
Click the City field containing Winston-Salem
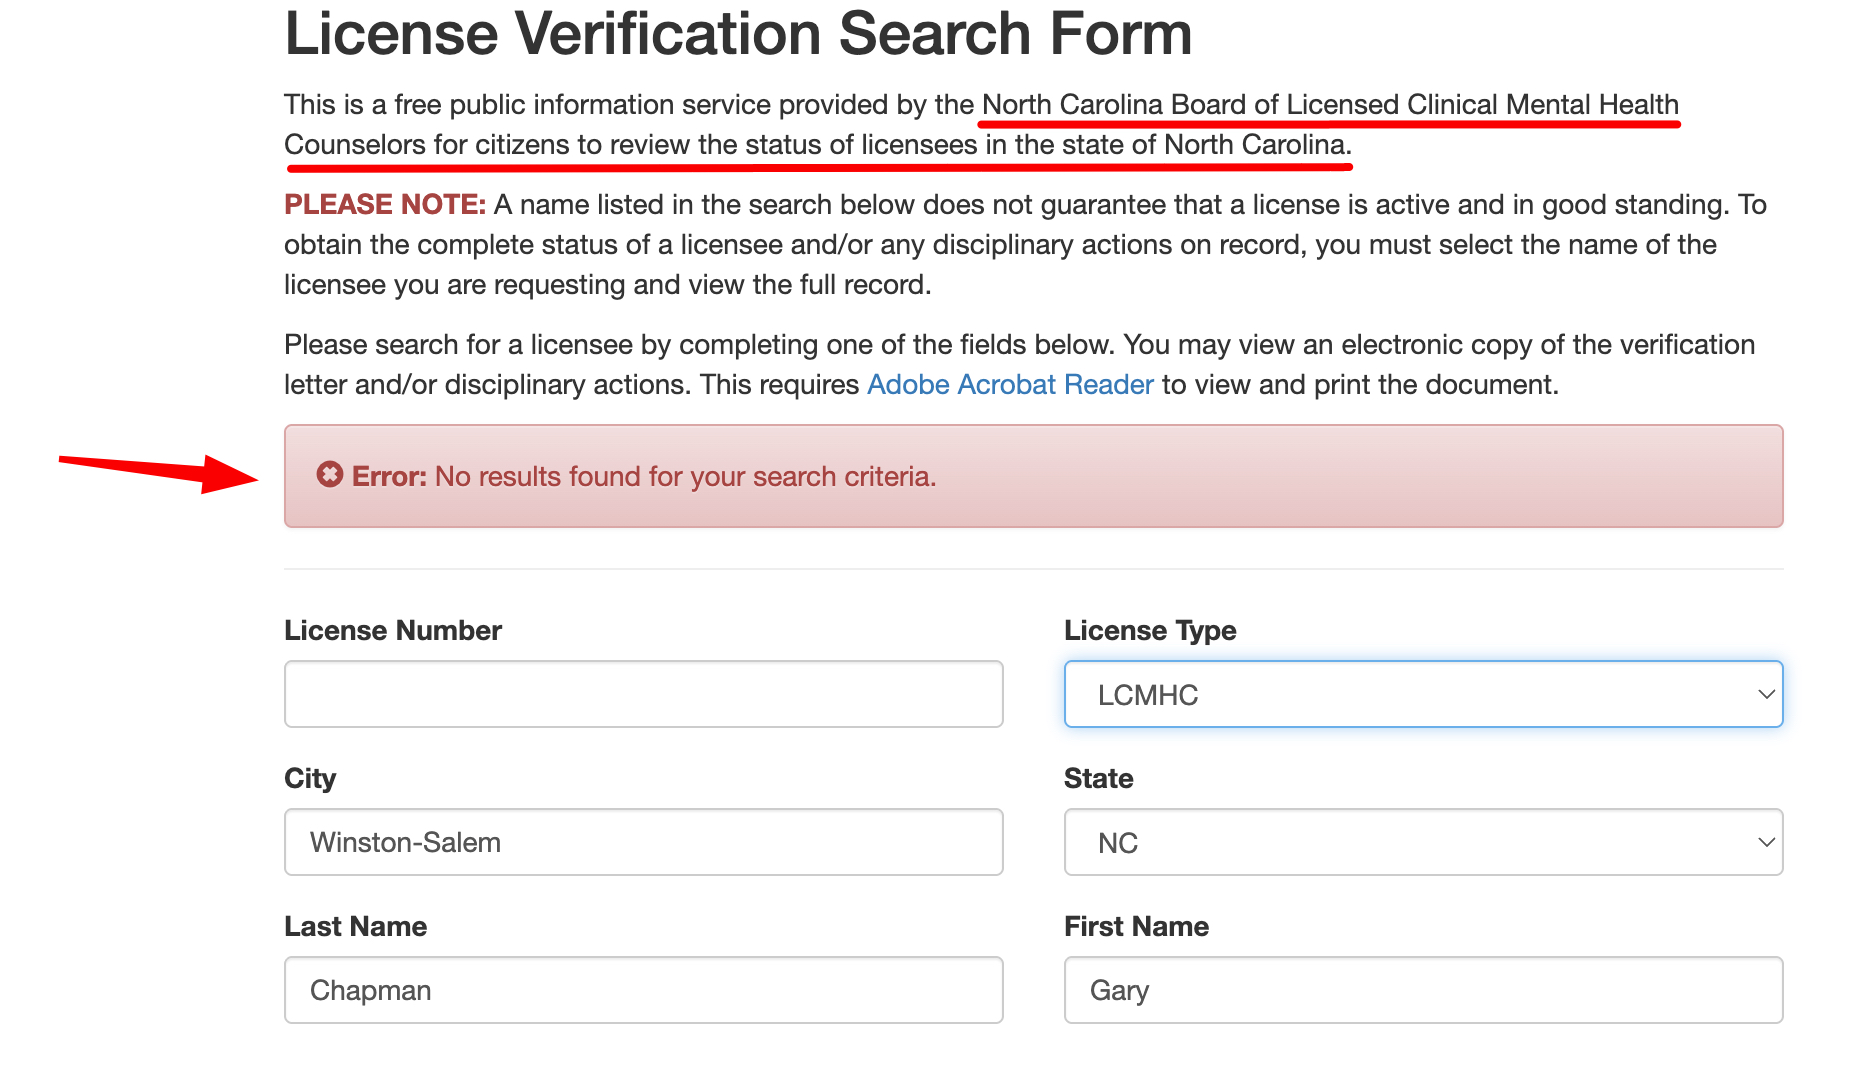point(643,842)
